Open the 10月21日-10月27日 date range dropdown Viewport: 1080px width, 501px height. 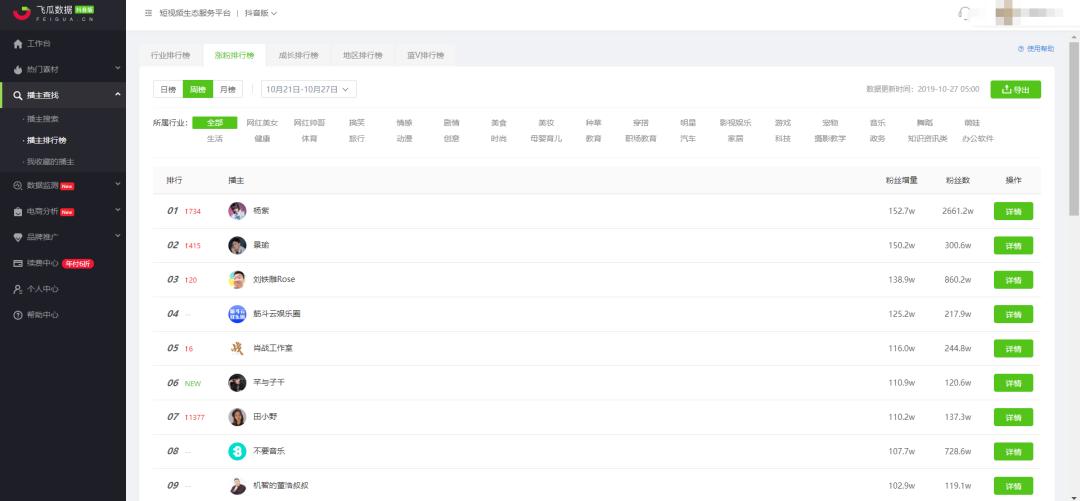coord(309,90)
